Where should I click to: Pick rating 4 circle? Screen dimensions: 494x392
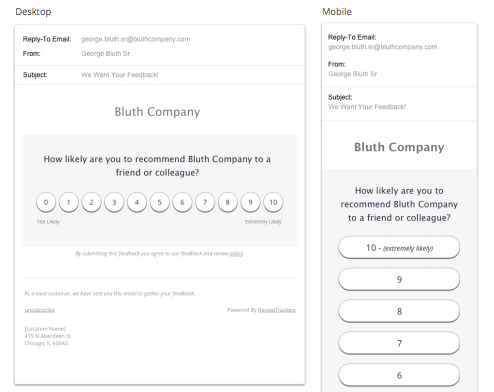pos(137,202)
